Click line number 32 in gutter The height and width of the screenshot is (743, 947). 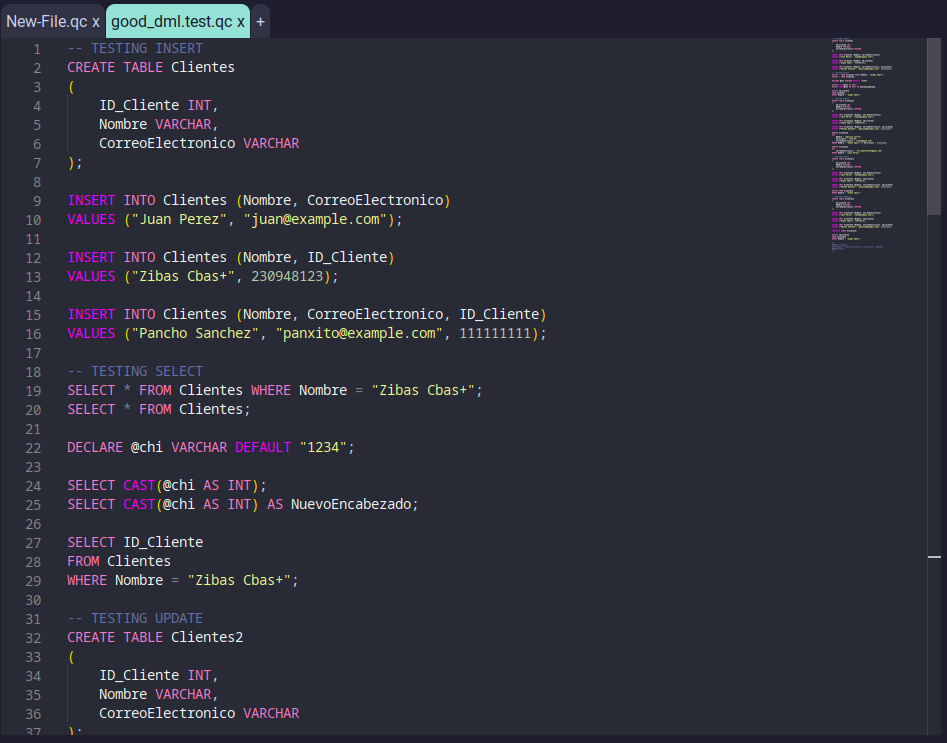33,638
